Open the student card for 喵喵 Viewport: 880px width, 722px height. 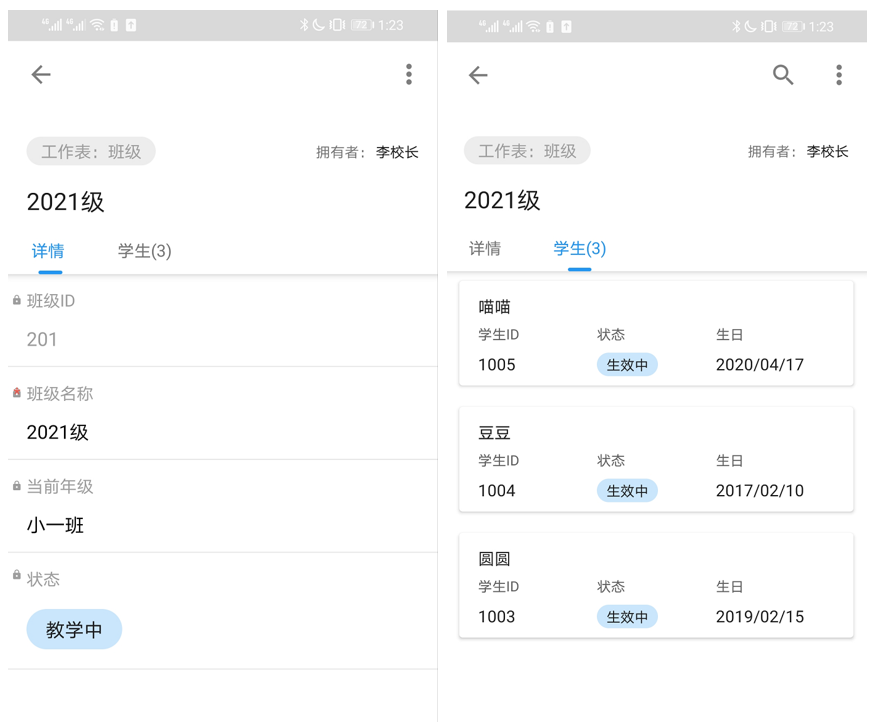point(655,333)
